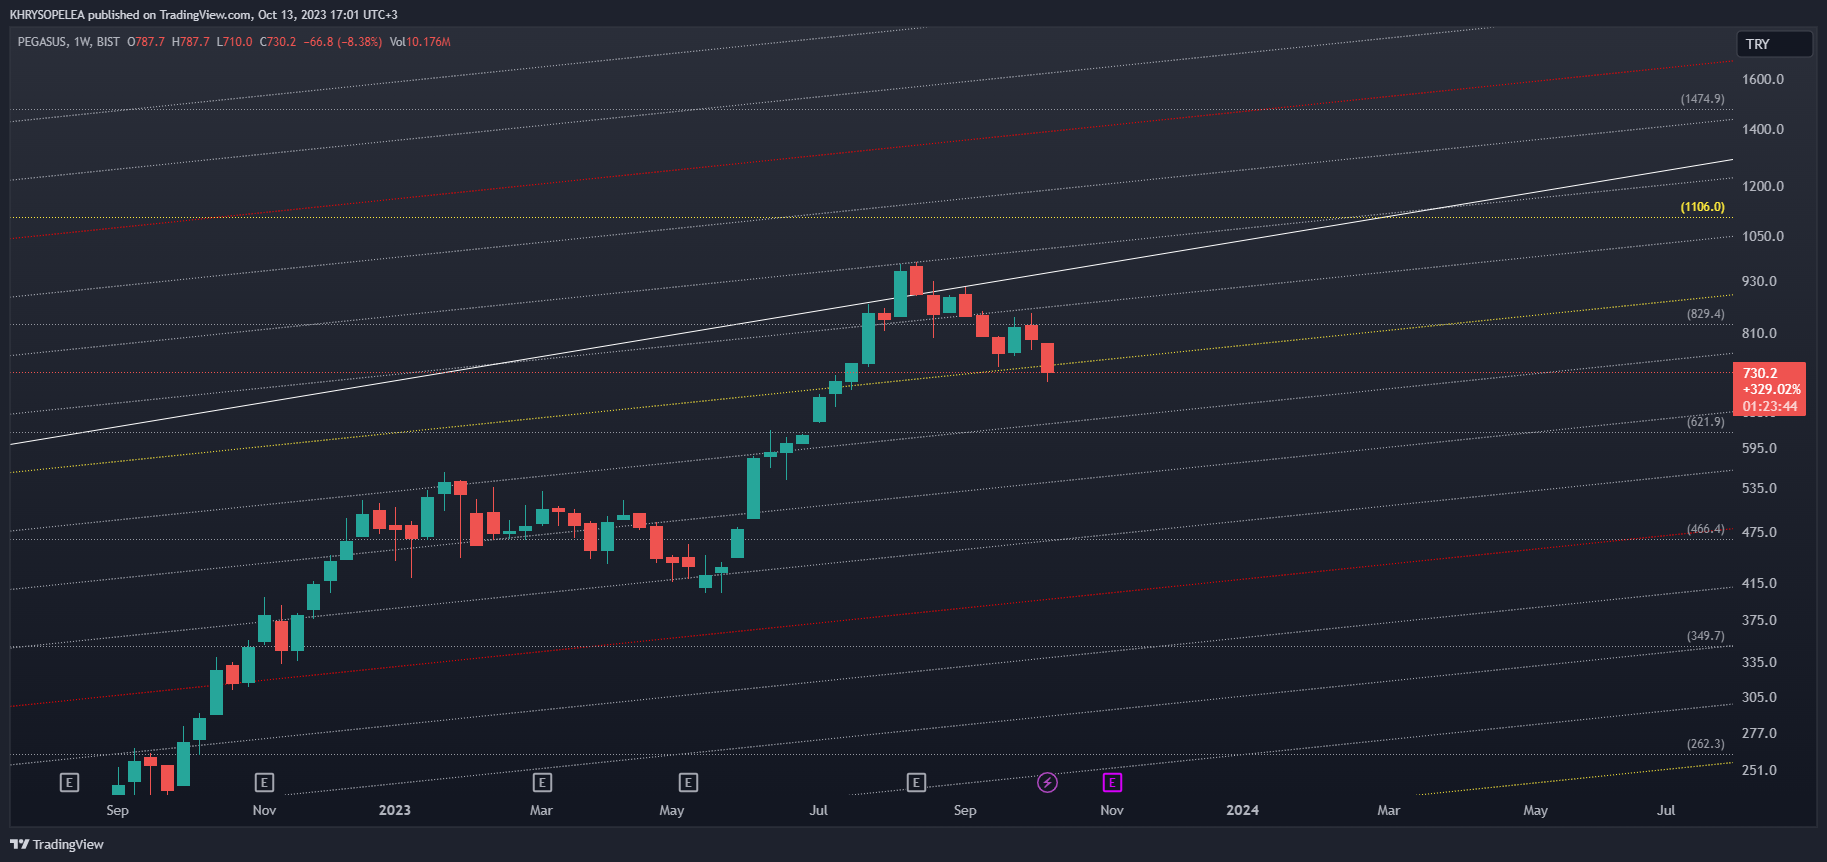Click the 810.0 price axis label

click(1760, 333)
